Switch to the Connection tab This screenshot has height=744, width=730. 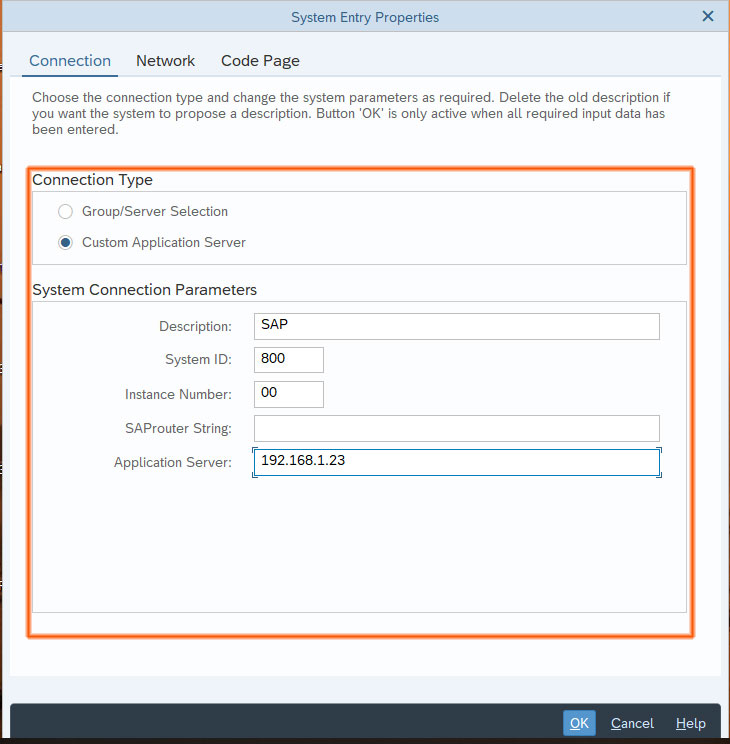pyautogui.click(x=70, y=61)
